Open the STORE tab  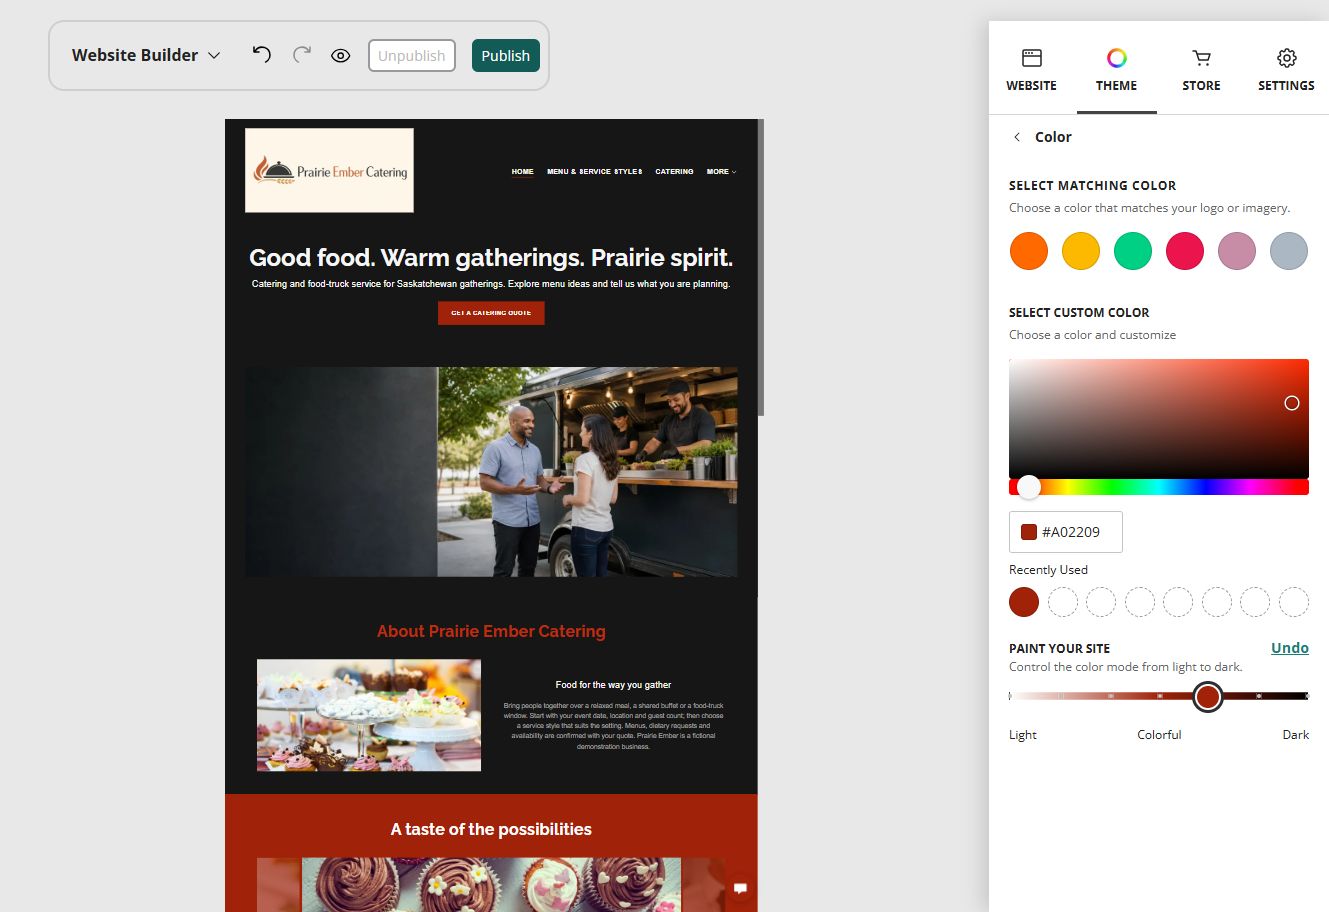pyautogui.click(x=1201, y=70)
